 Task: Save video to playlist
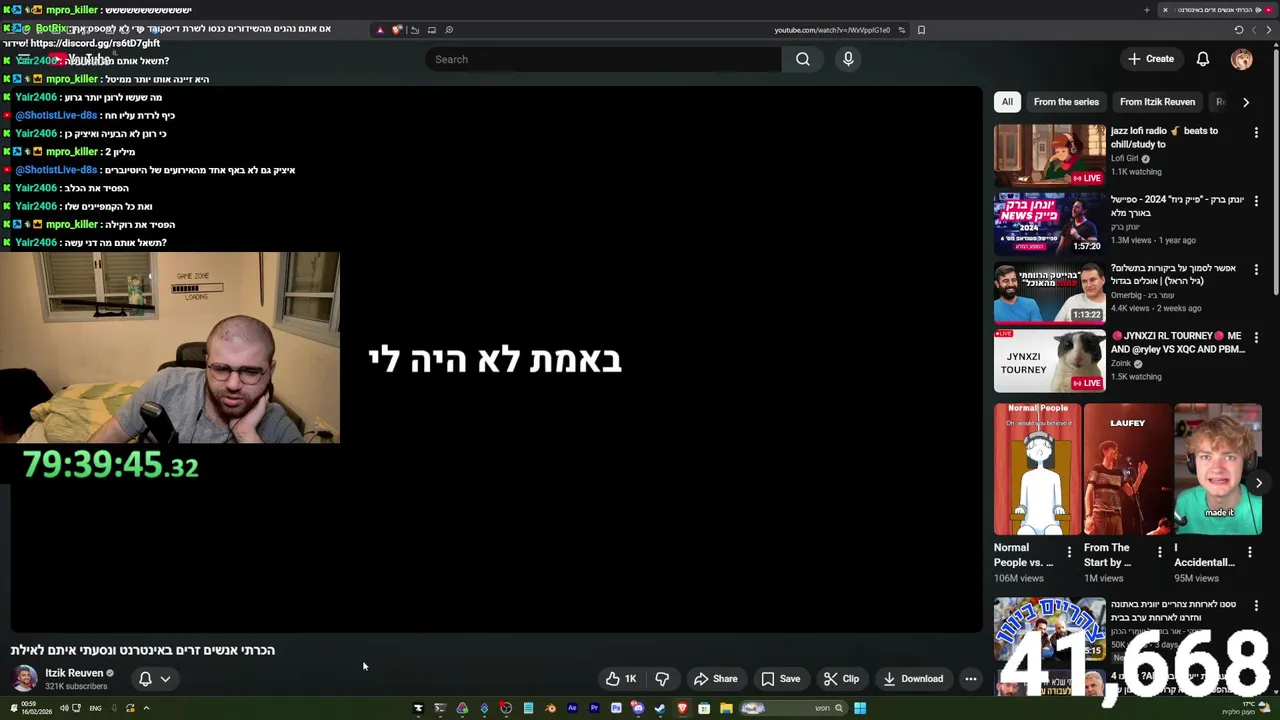pos(780,679)
